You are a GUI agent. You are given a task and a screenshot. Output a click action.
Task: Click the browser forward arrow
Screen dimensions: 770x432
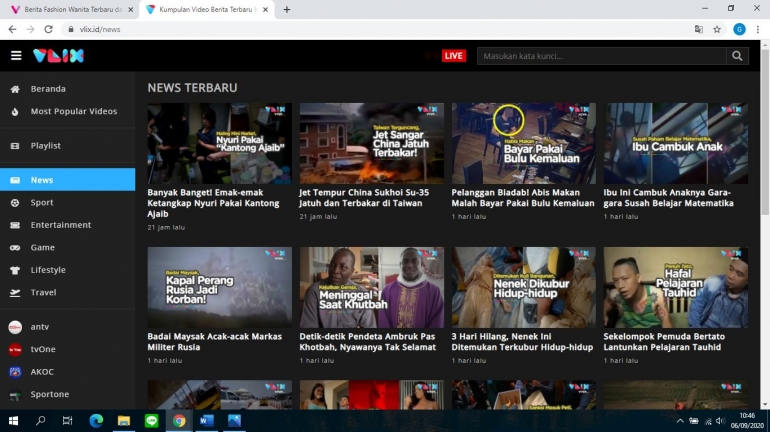coord(30,29)
